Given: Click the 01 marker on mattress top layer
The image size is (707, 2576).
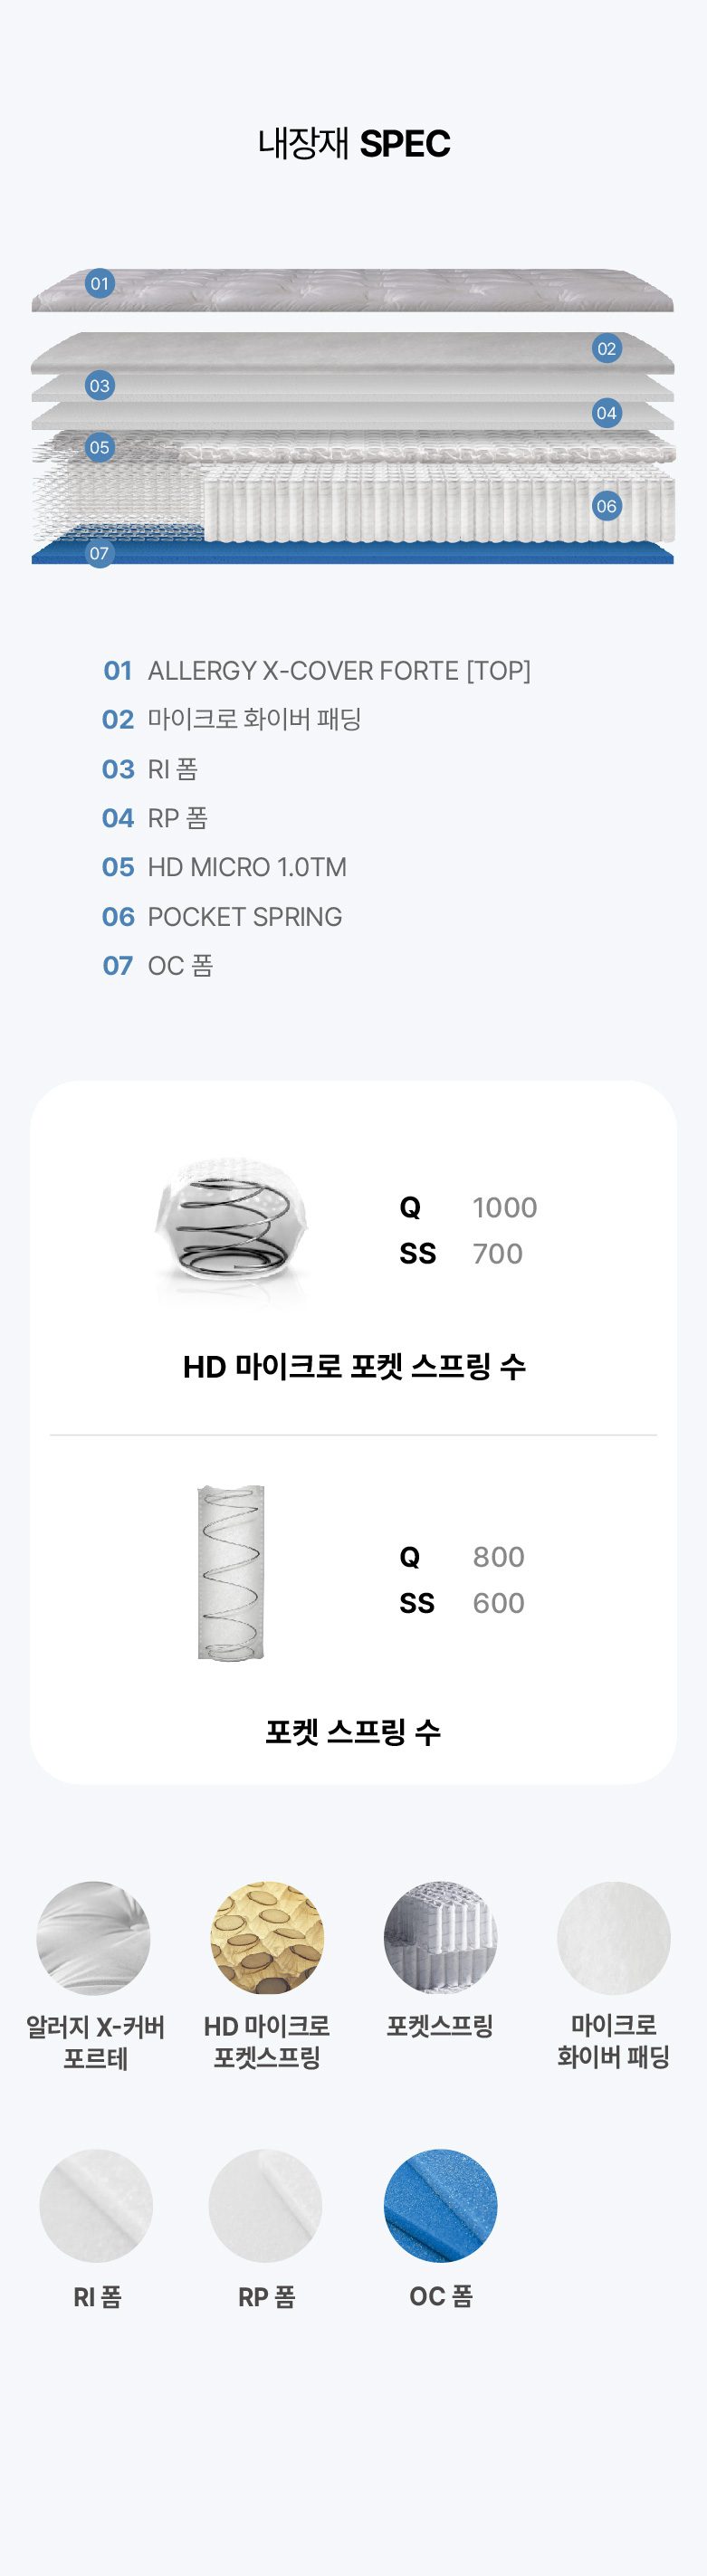Looking at the screenshot, I should [99, 283].
